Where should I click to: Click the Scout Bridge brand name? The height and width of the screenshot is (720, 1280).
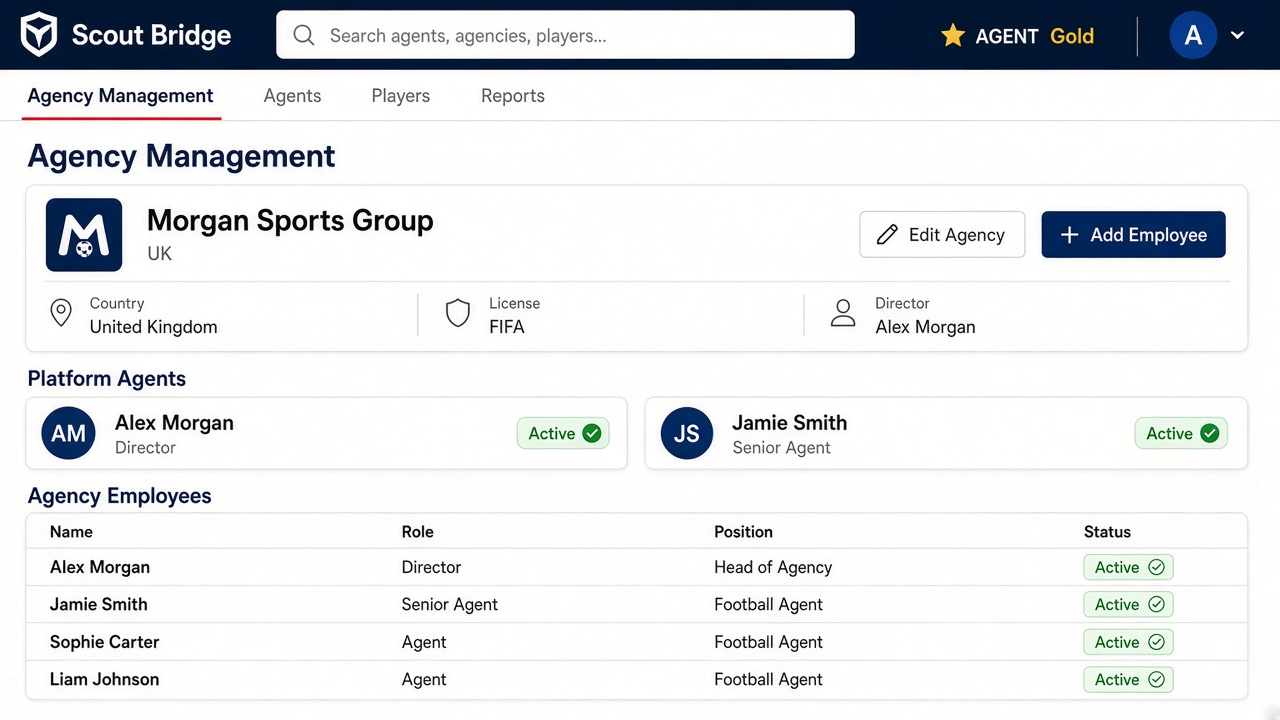[x=151, y=36]
